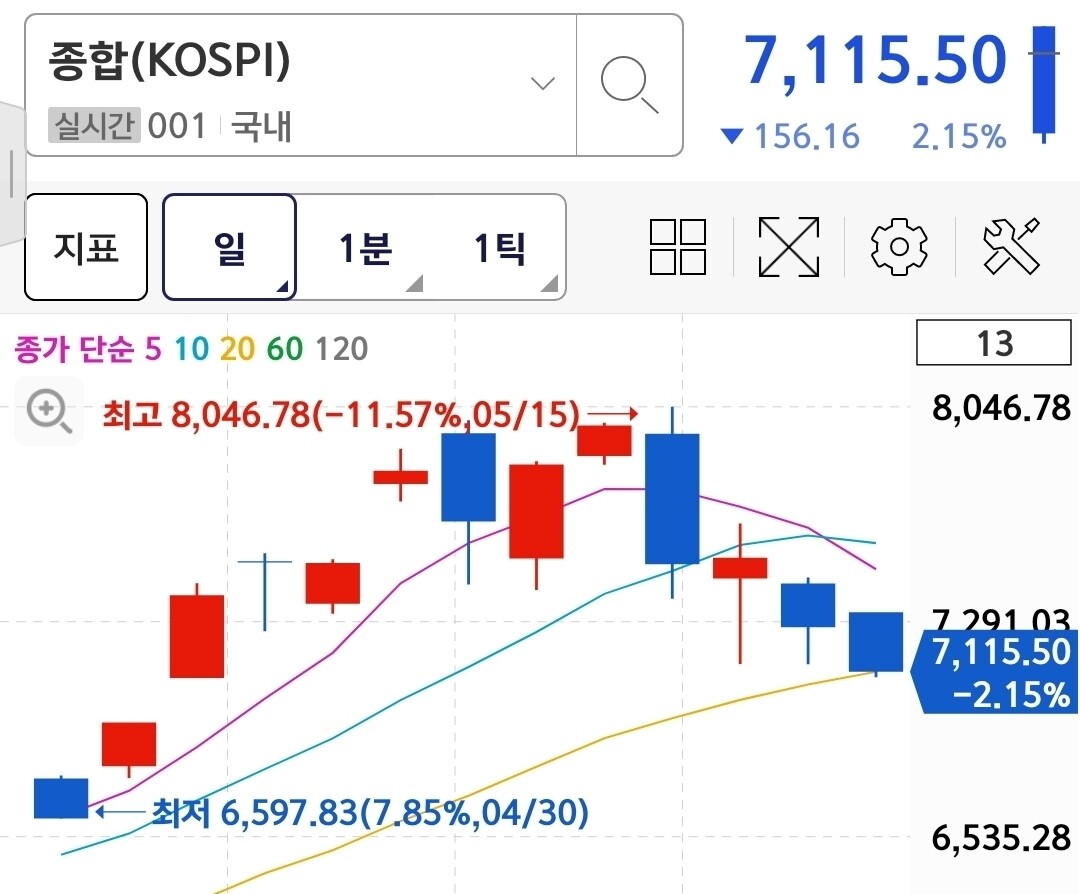Toggle the 60-day moving average label
Viewport: 1080px width, 894px height.
coord(284,349)
